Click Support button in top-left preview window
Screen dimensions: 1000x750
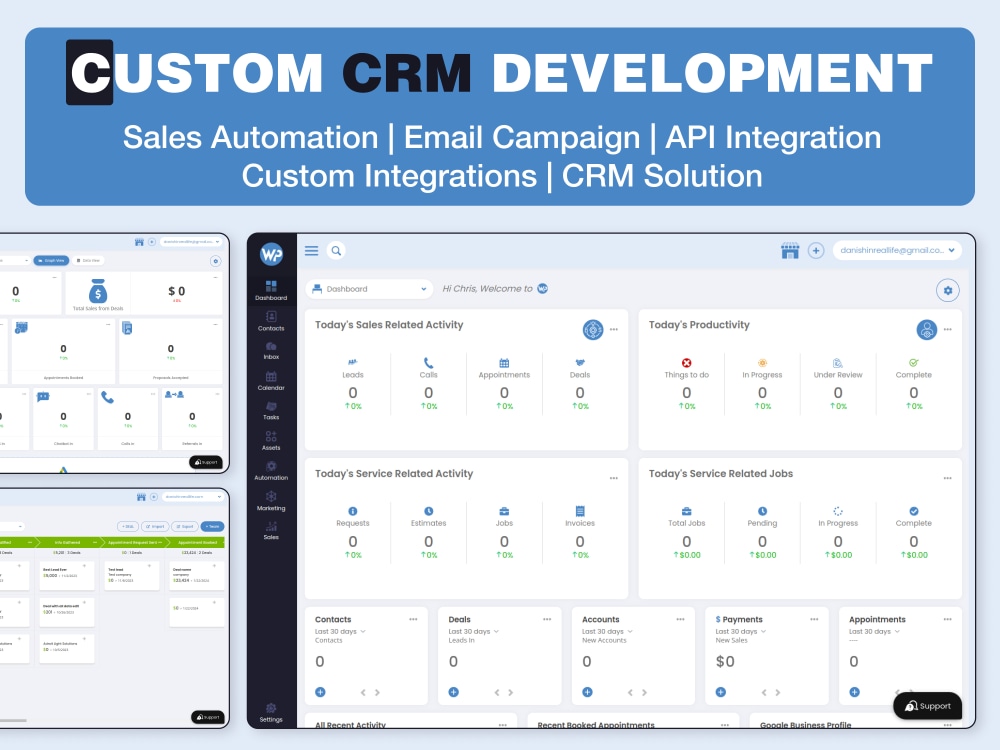[205, 462]
